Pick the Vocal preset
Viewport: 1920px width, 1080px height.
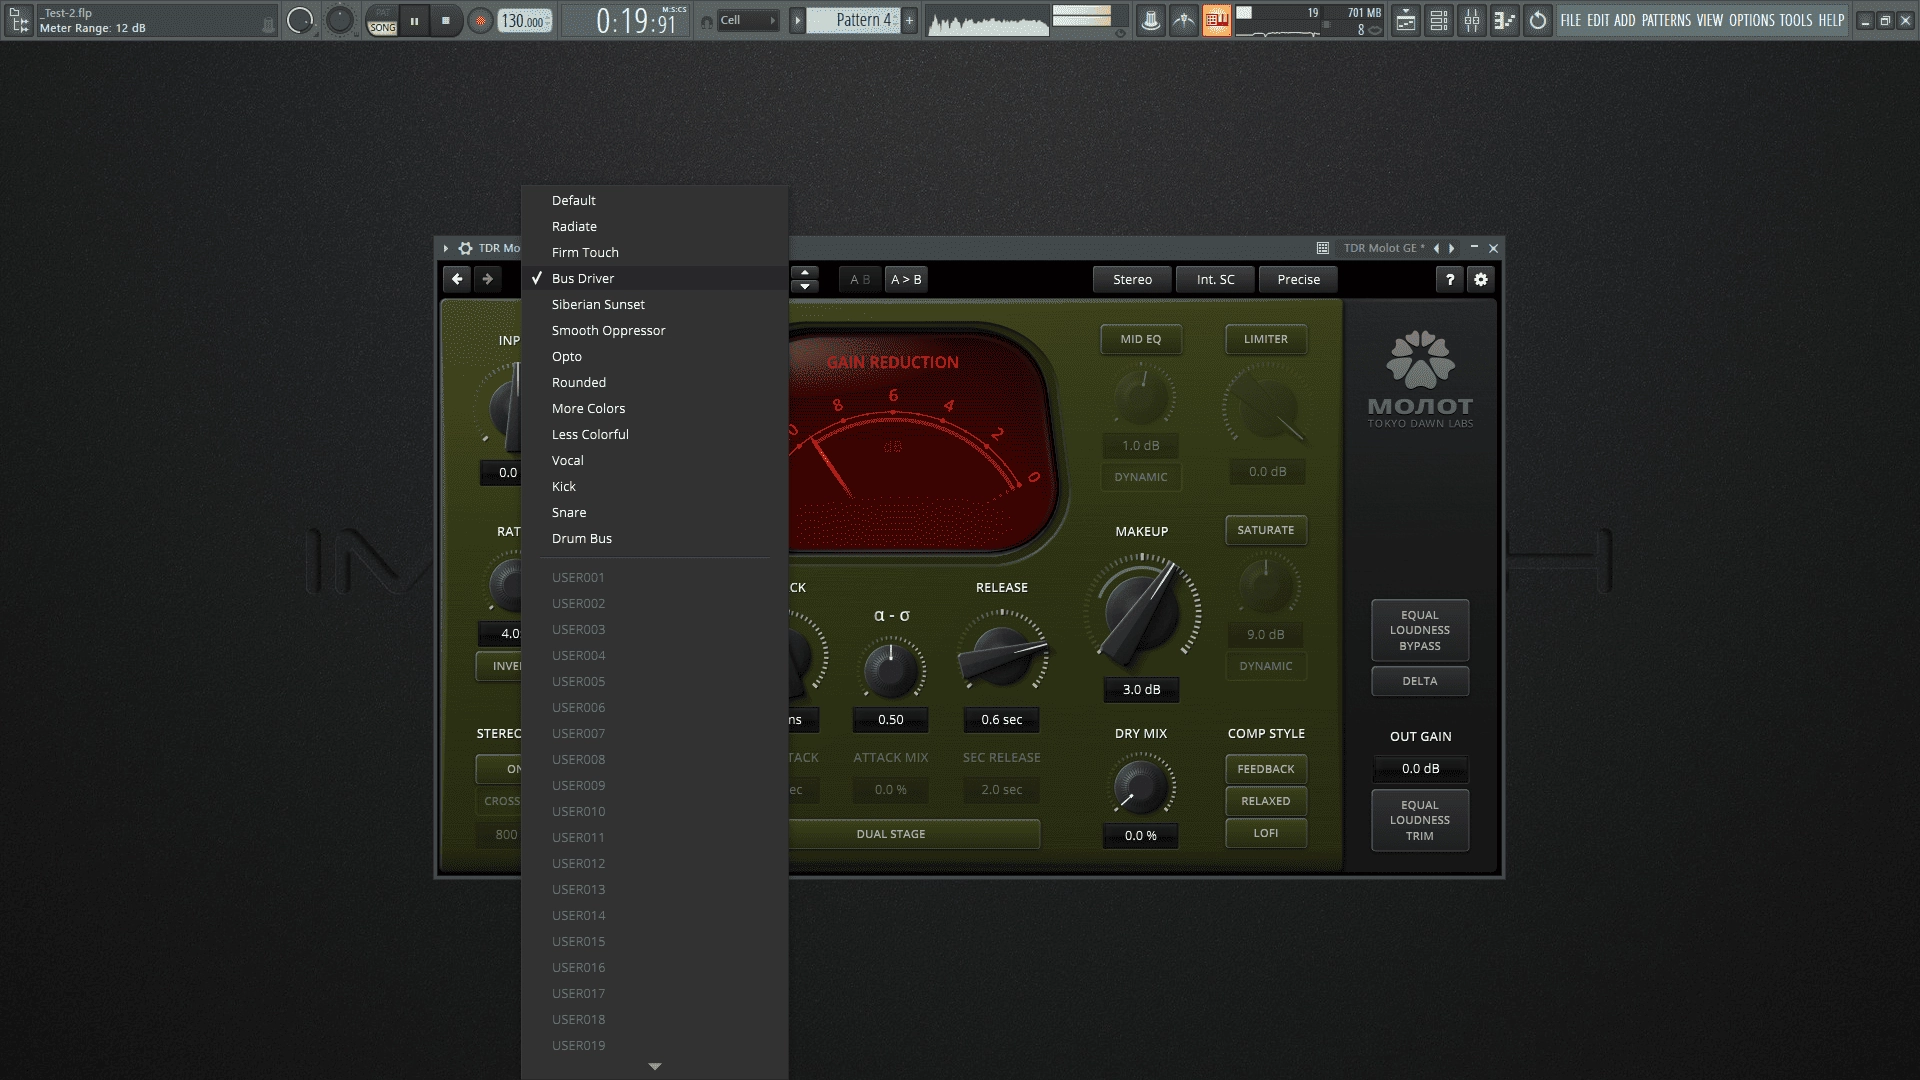(655, 460)
